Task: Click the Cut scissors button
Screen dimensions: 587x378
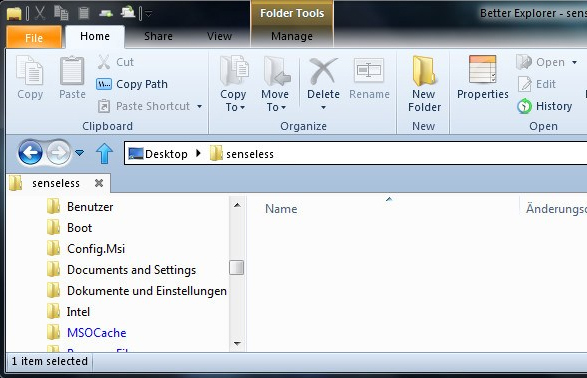Action: pyautogui.click(x=116, y=62)
